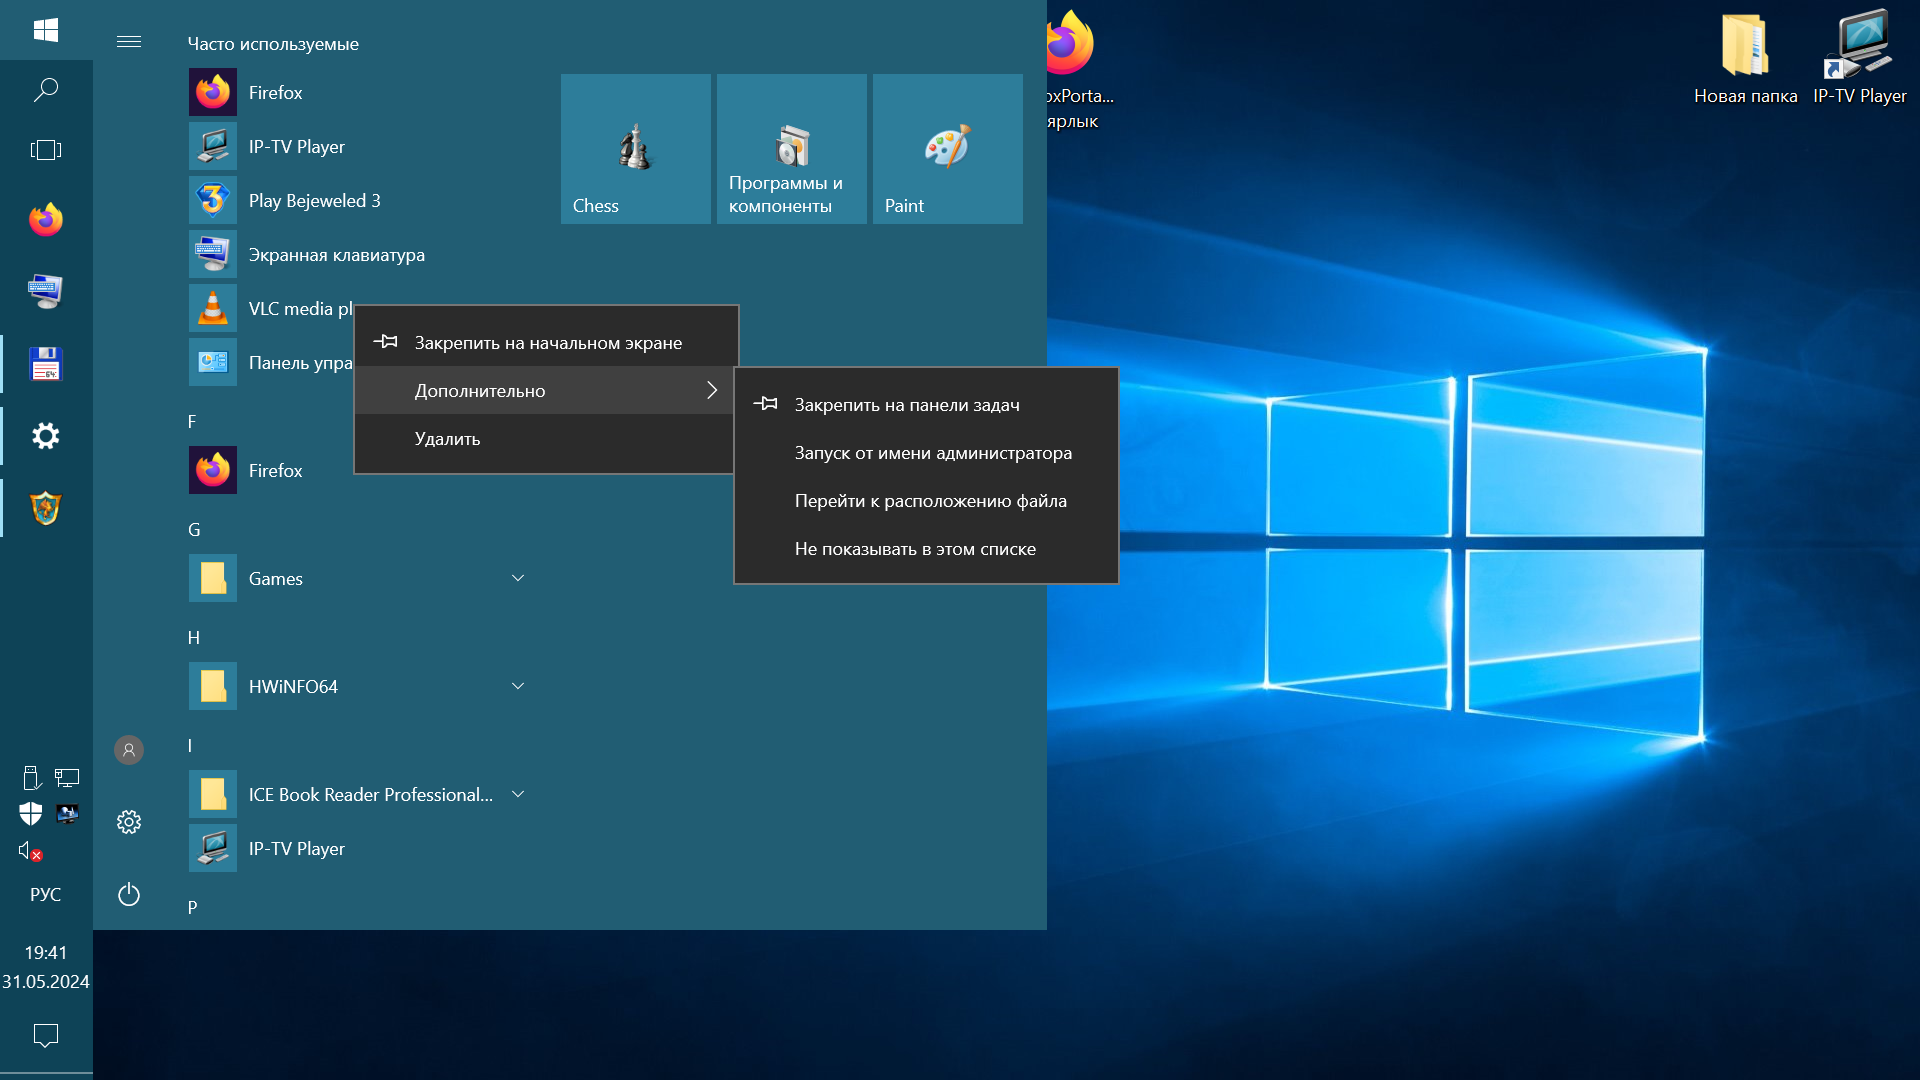
Task: Toggle the hamburger menu expand button
Action: [129, 42]
